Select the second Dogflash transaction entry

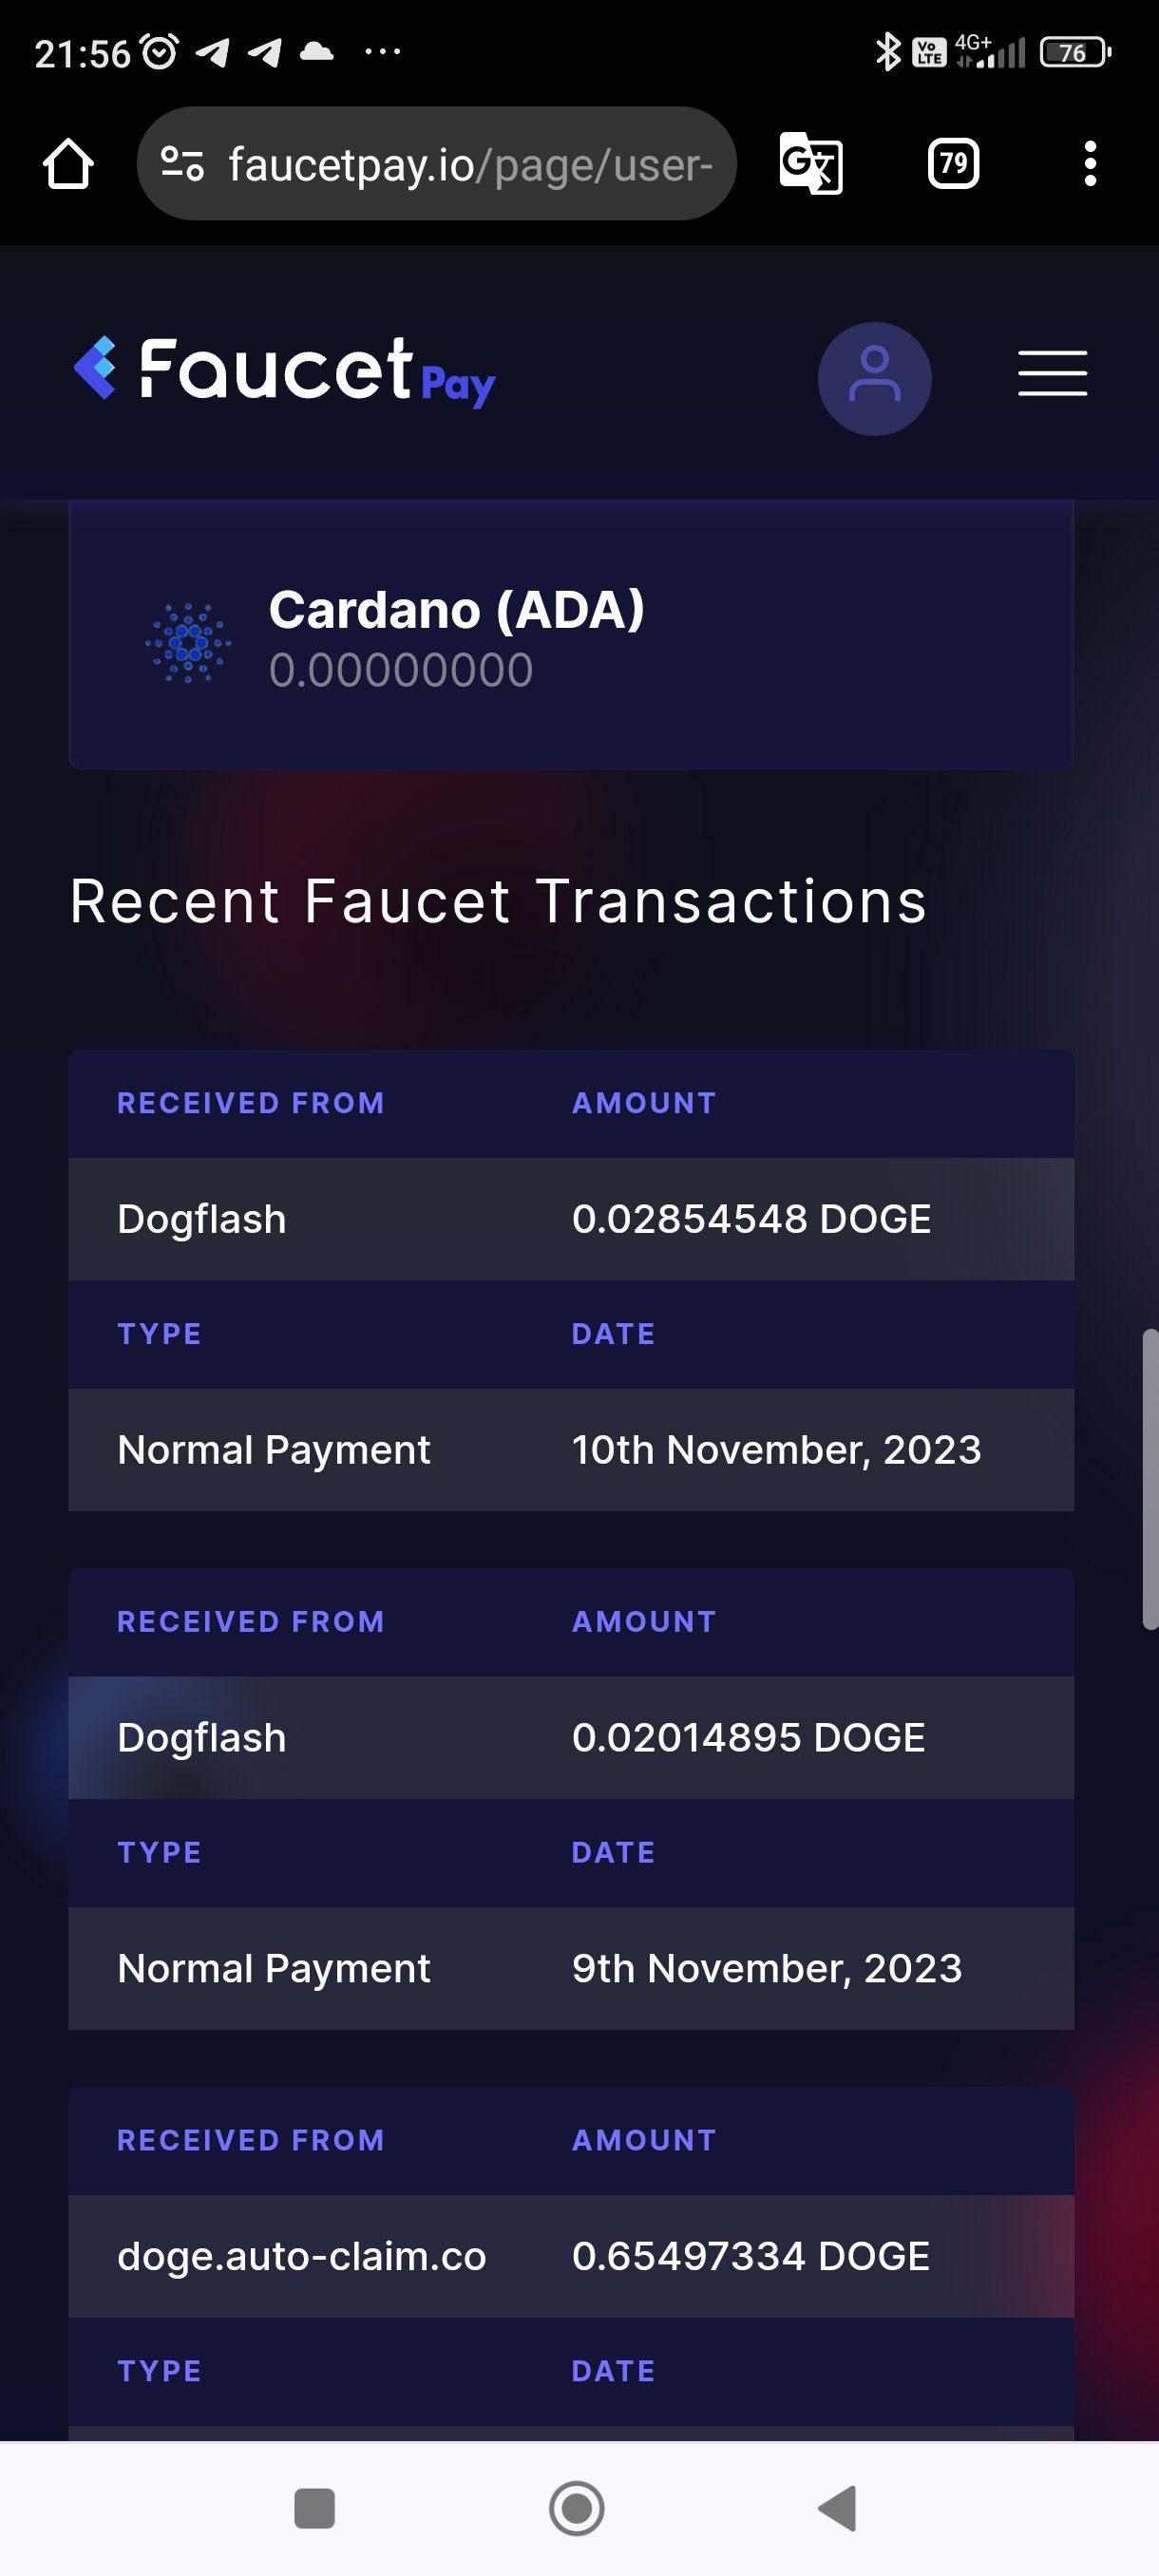coord(571,1798)
